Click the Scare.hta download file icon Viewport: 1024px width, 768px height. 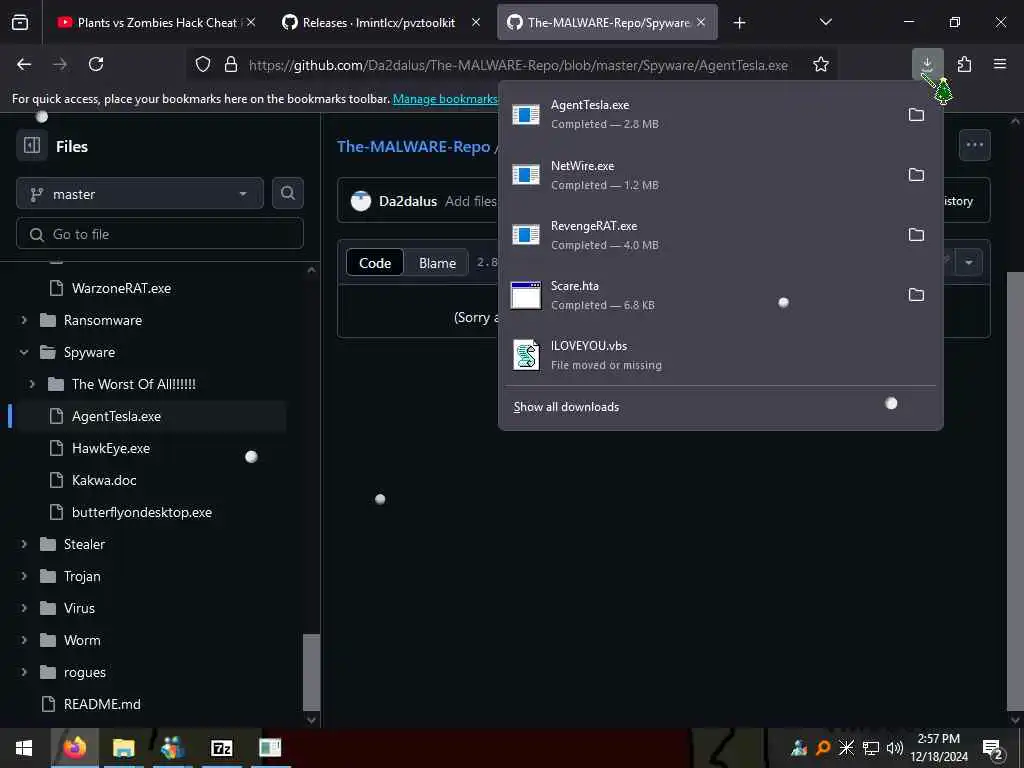click(526, 295)
